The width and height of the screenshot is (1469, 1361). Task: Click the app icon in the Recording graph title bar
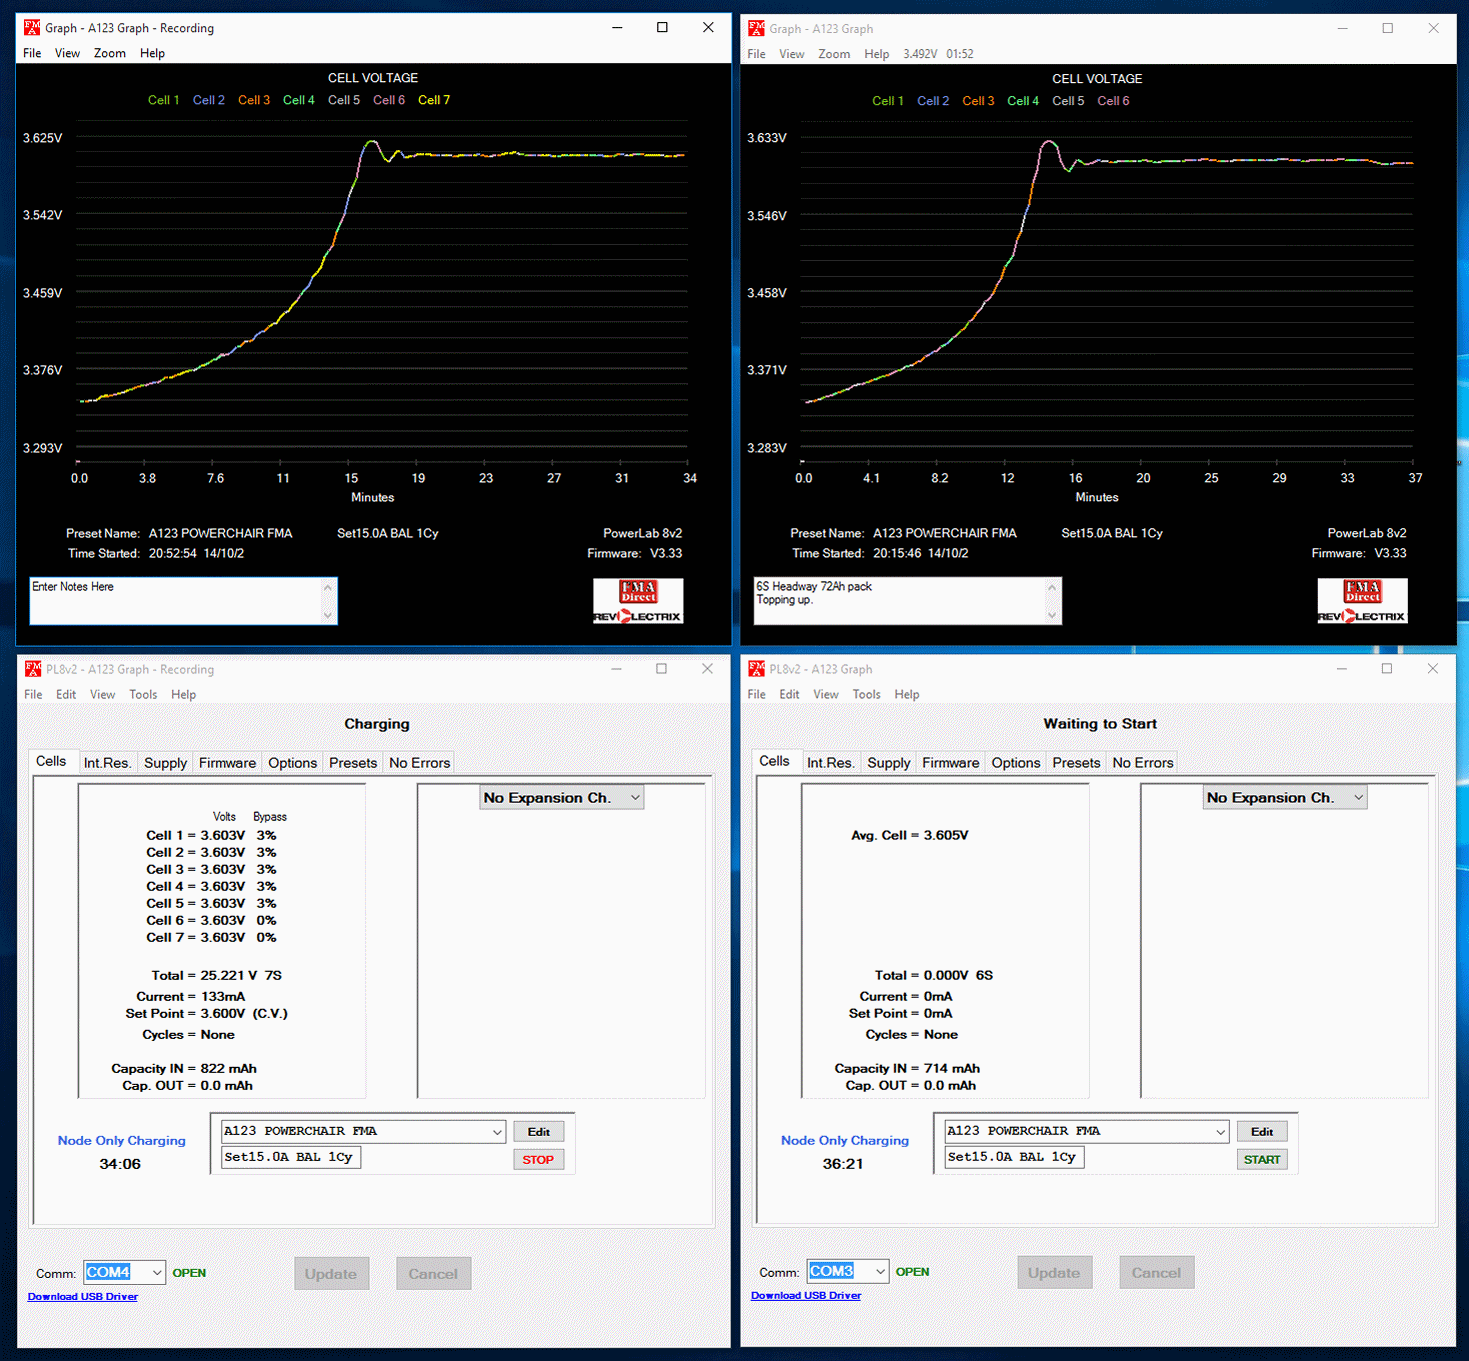coord(32,28)
